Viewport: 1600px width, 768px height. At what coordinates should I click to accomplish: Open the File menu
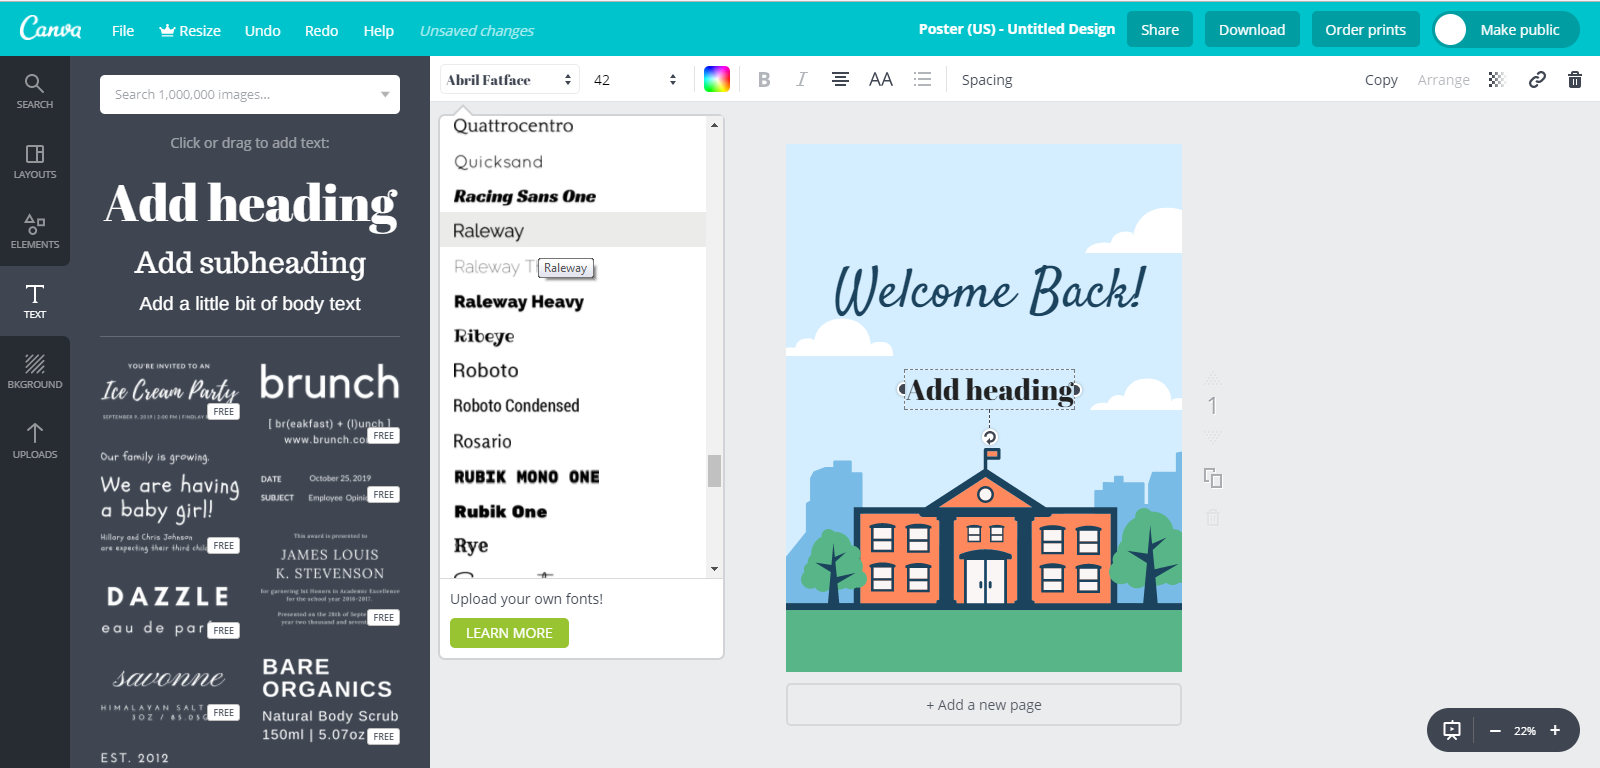pos(123,31)
